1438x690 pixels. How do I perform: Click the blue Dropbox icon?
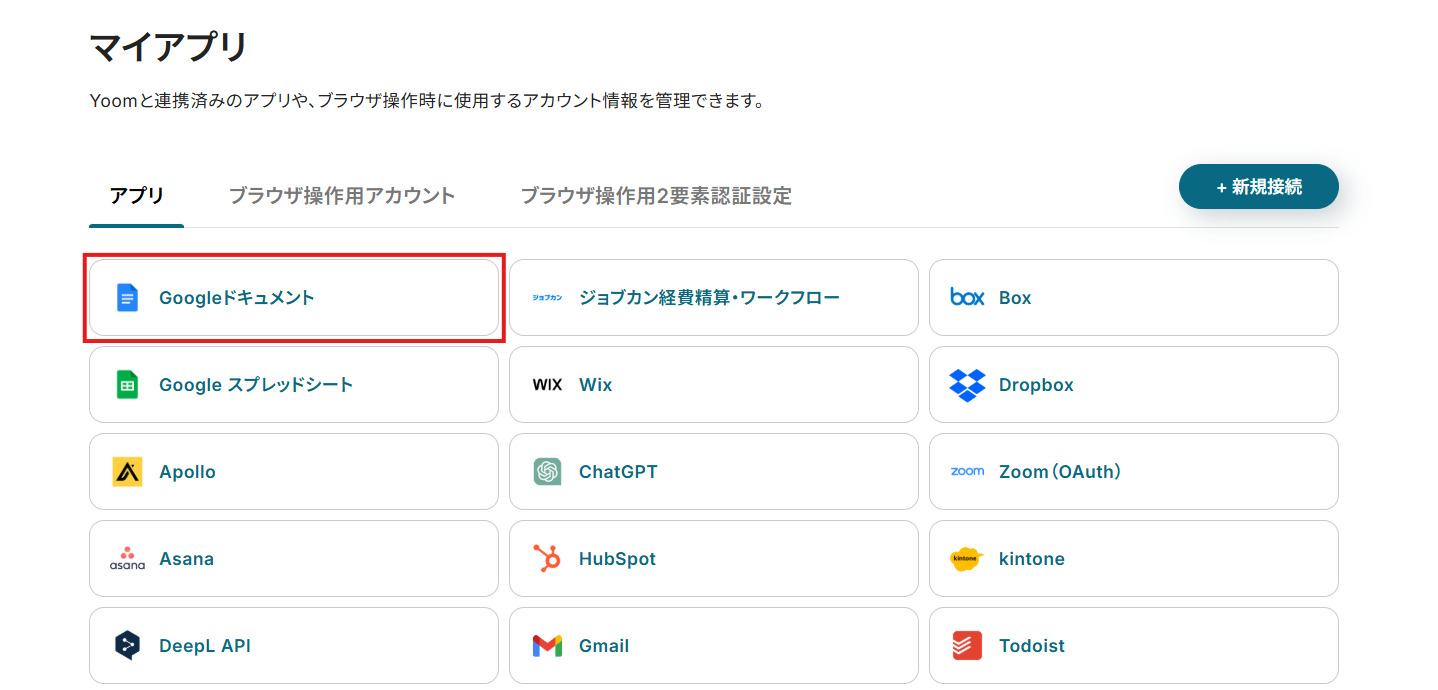click(x=967, y=385)
